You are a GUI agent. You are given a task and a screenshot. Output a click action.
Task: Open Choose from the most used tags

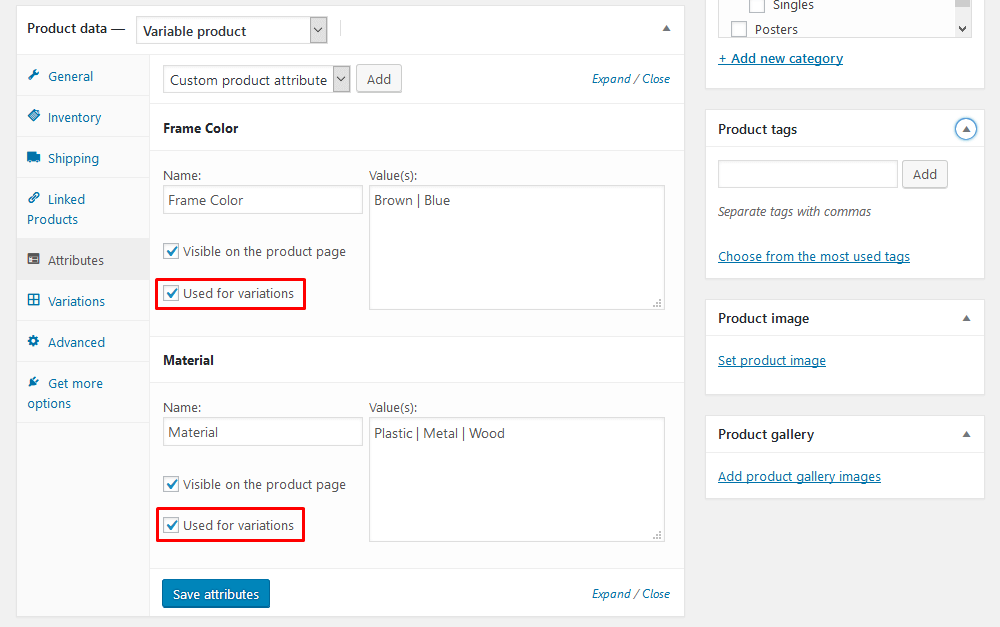[813, 256]
